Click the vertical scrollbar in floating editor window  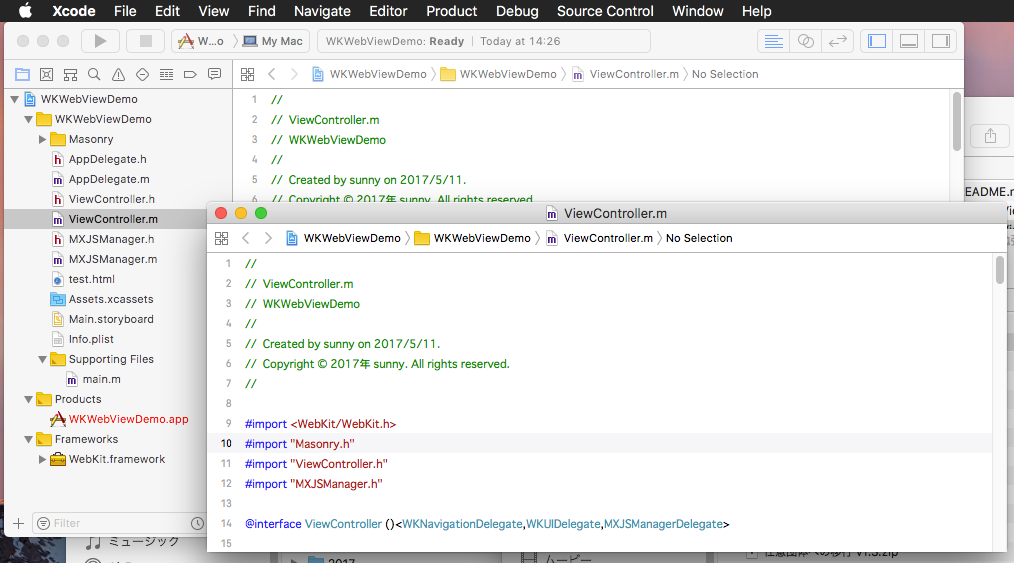click(1000, 270)
